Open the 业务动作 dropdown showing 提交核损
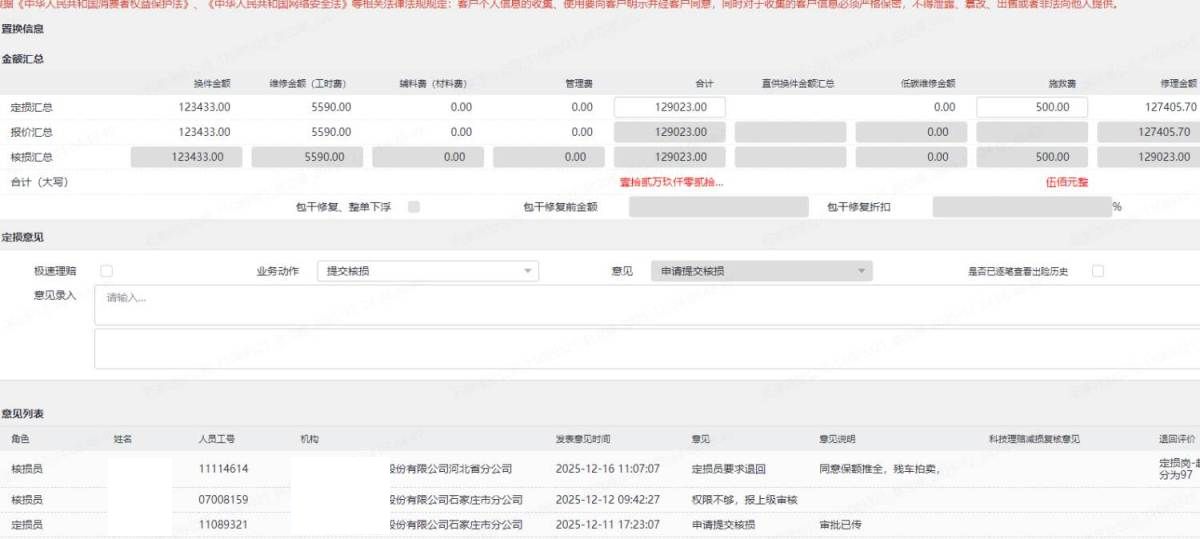This screenshot has width=1200, height=539. click(x=427, y=271)
